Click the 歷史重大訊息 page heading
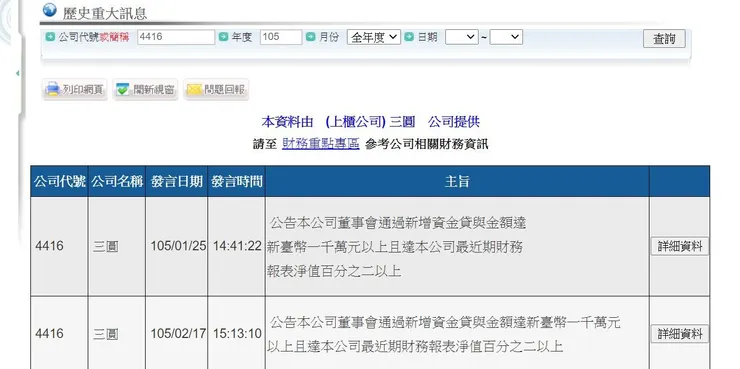Image resolution: width=740 pixels, height=369 pixels. click(105, 13)
